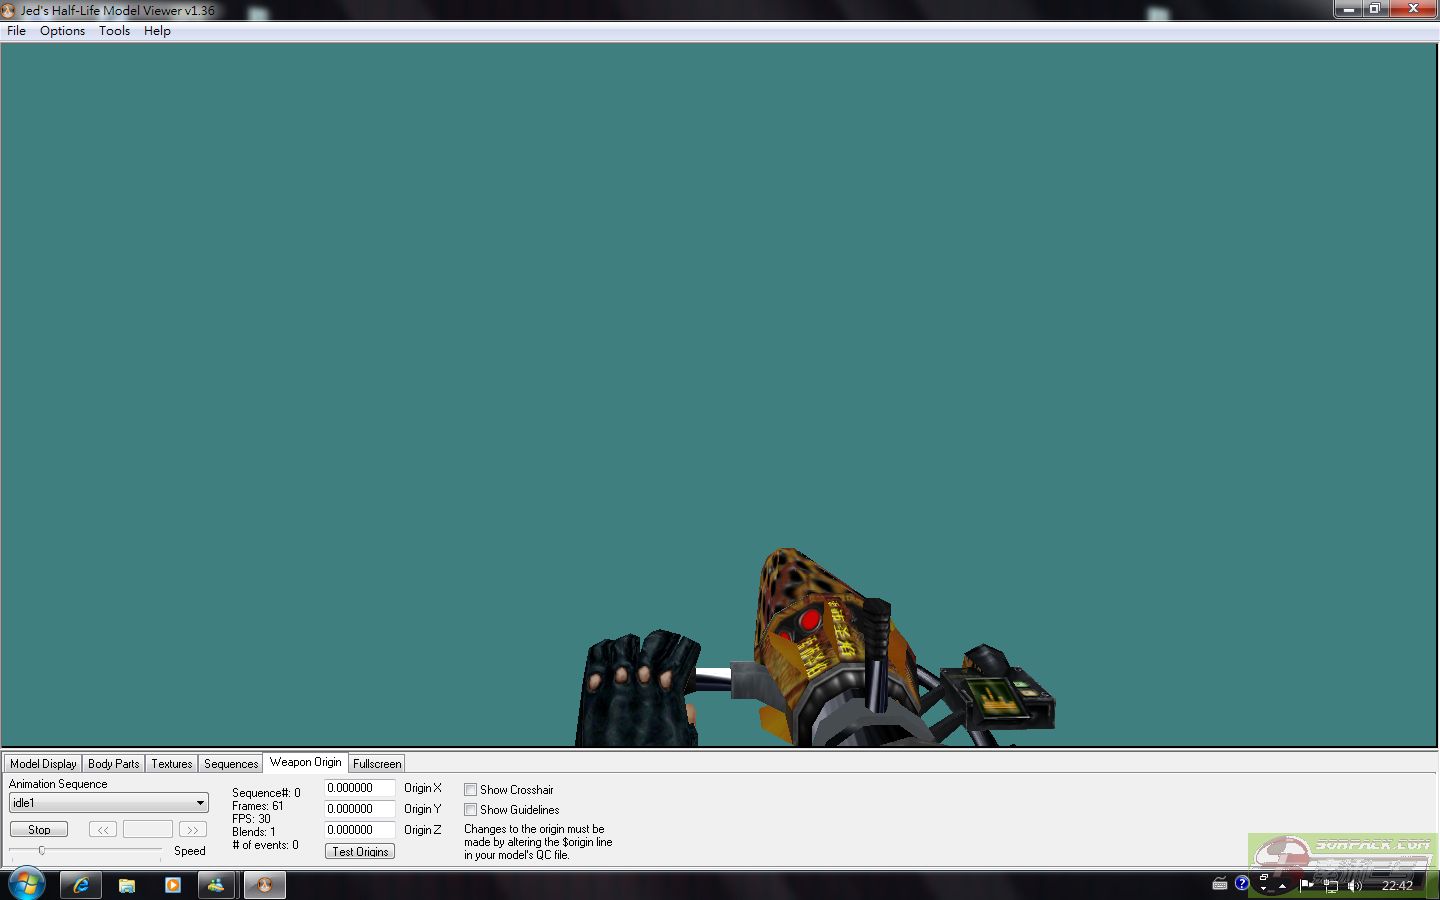Click the Windows Live Messenger taskbar icon
Viewport: 1440px width, 900px height.
click(x=216, y=885)
